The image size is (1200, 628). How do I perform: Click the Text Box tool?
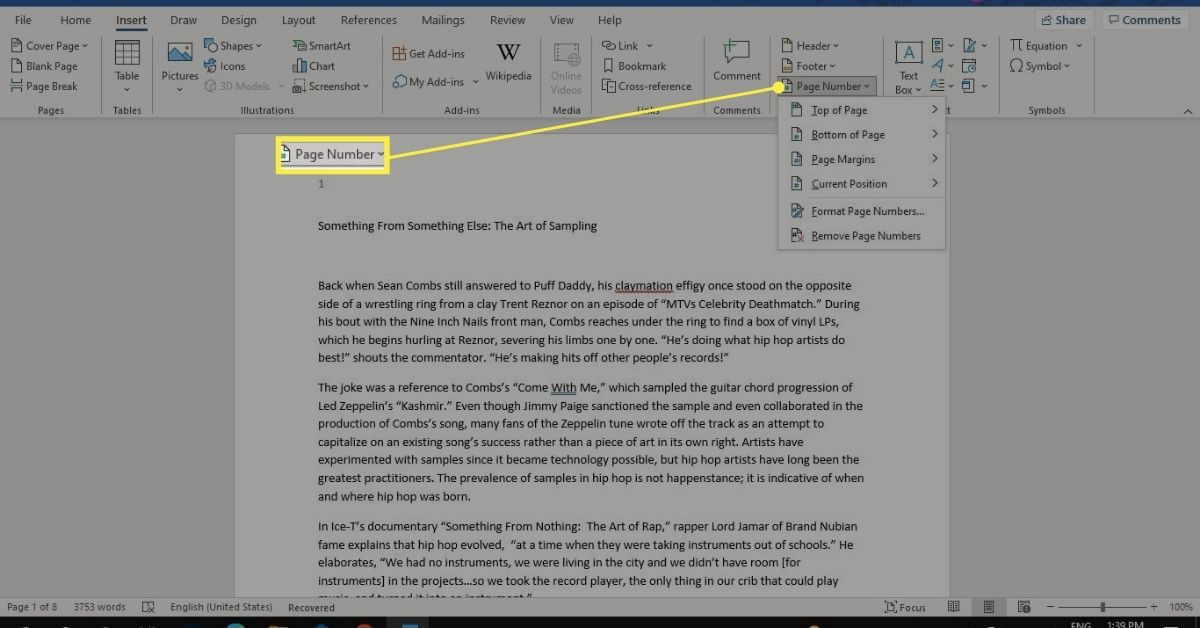(908, 66)
